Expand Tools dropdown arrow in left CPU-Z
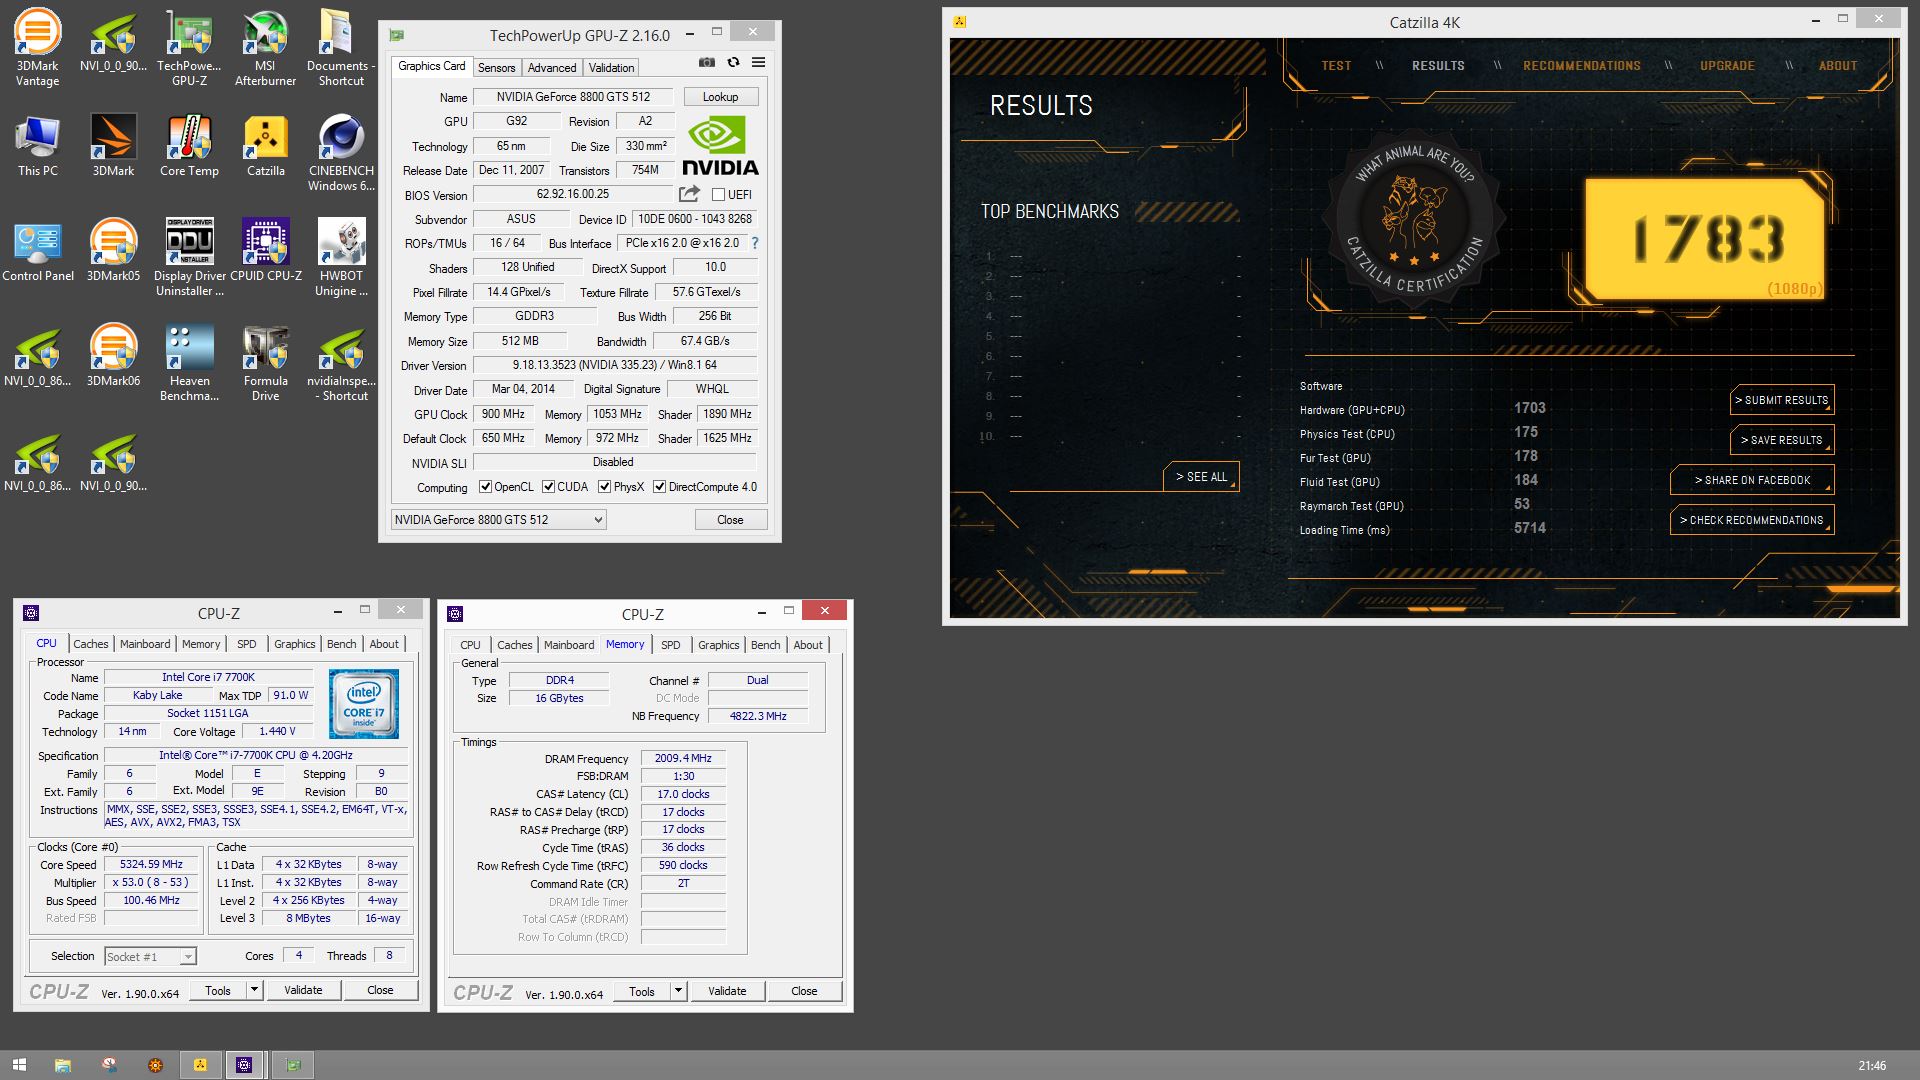 click(254, 990)
